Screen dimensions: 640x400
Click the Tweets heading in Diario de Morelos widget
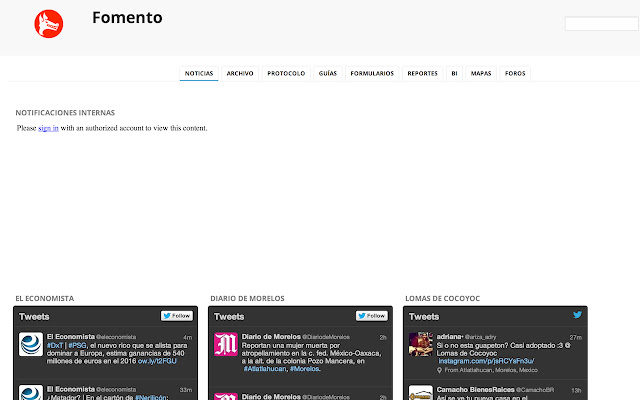229,317
